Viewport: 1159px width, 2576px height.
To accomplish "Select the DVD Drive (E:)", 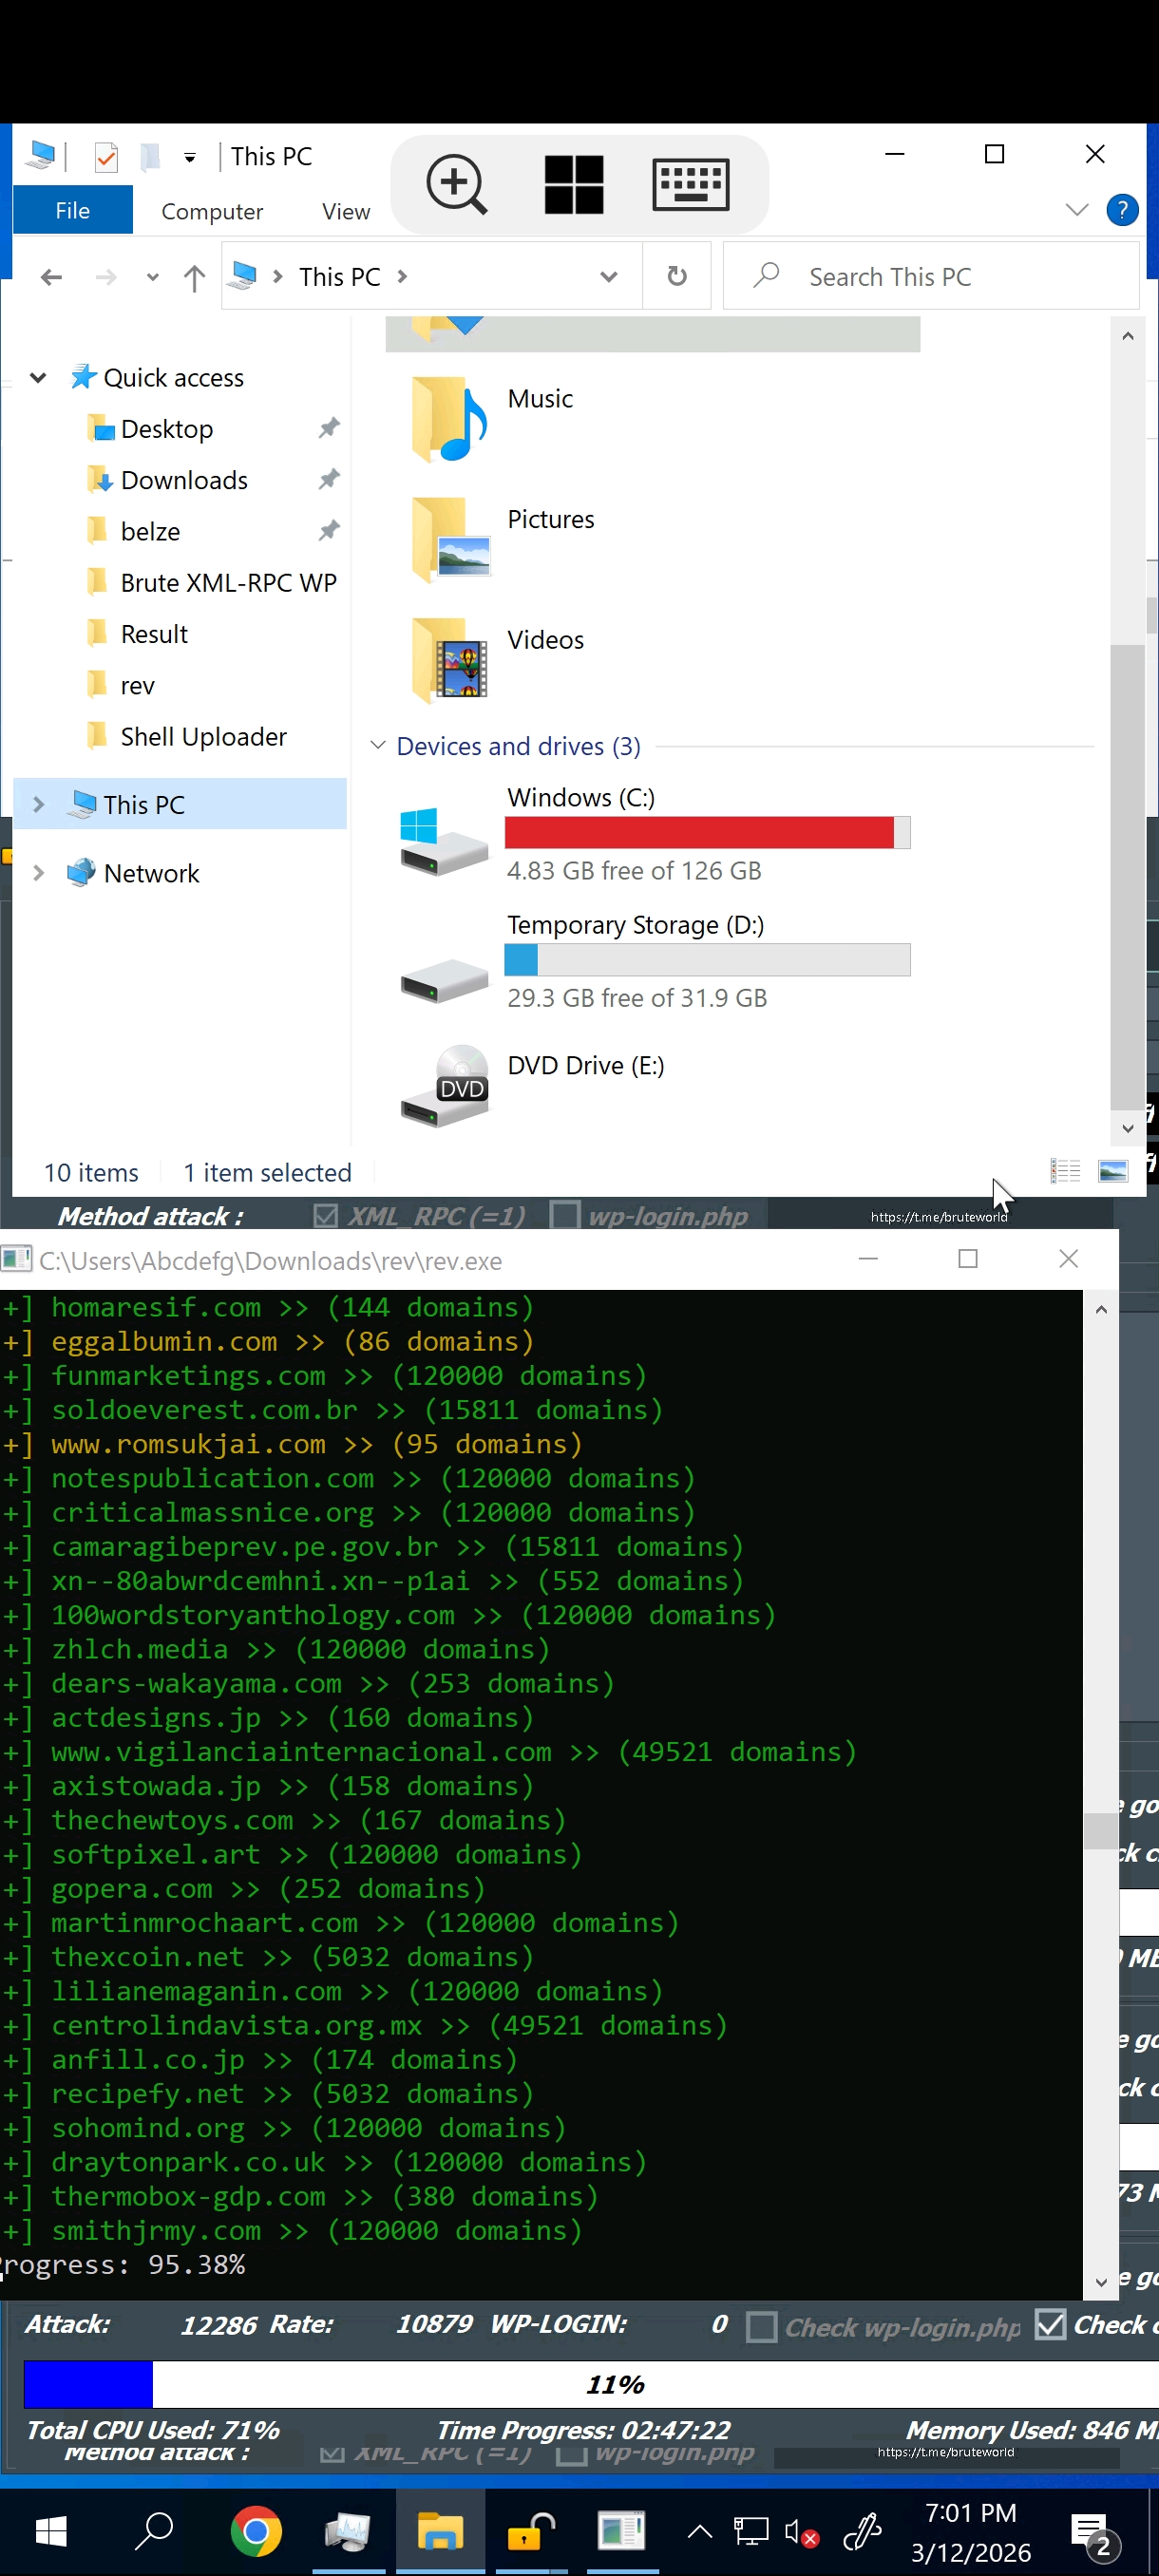I will point(534,1087).
